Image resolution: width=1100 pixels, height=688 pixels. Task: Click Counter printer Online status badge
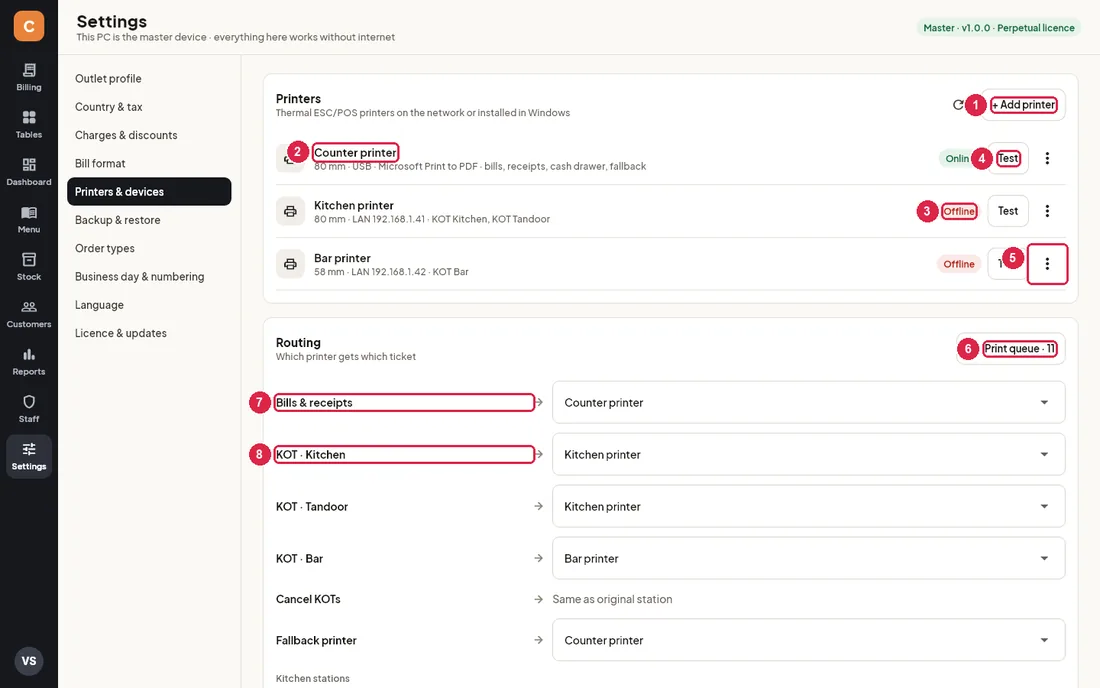click(957, 158)
